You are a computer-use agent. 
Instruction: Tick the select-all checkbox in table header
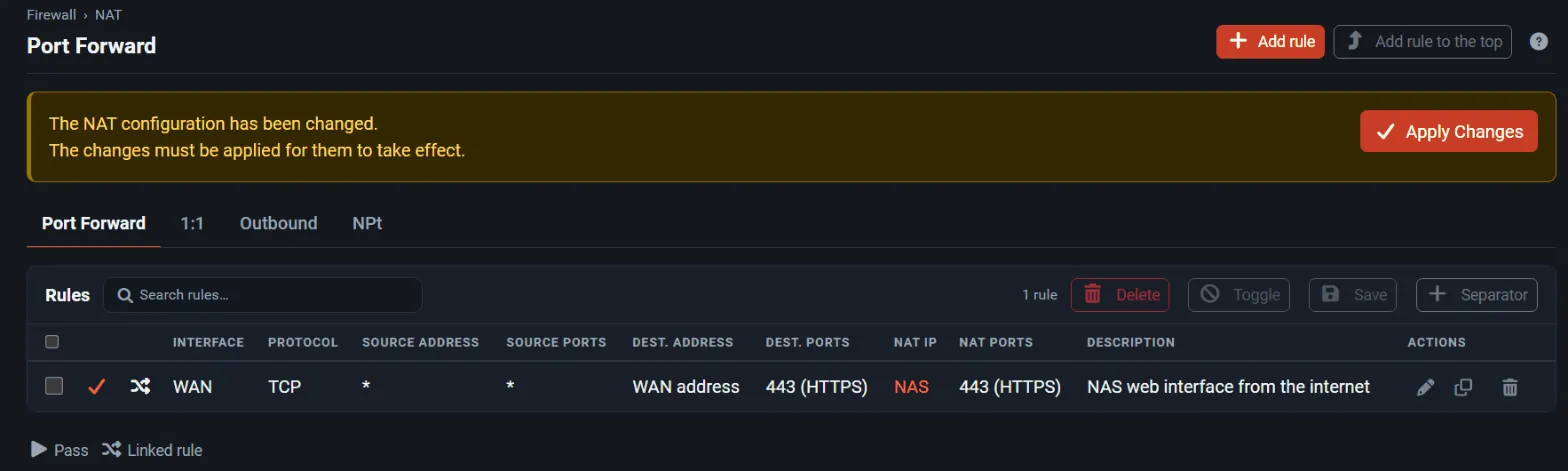[52, 342]
